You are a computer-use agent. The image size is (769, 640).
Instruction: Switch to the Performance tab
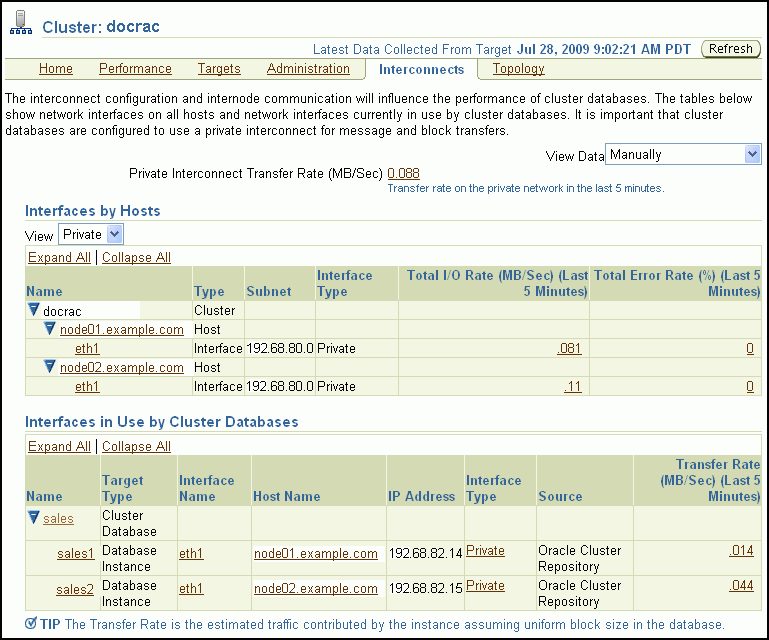(135, 69)
